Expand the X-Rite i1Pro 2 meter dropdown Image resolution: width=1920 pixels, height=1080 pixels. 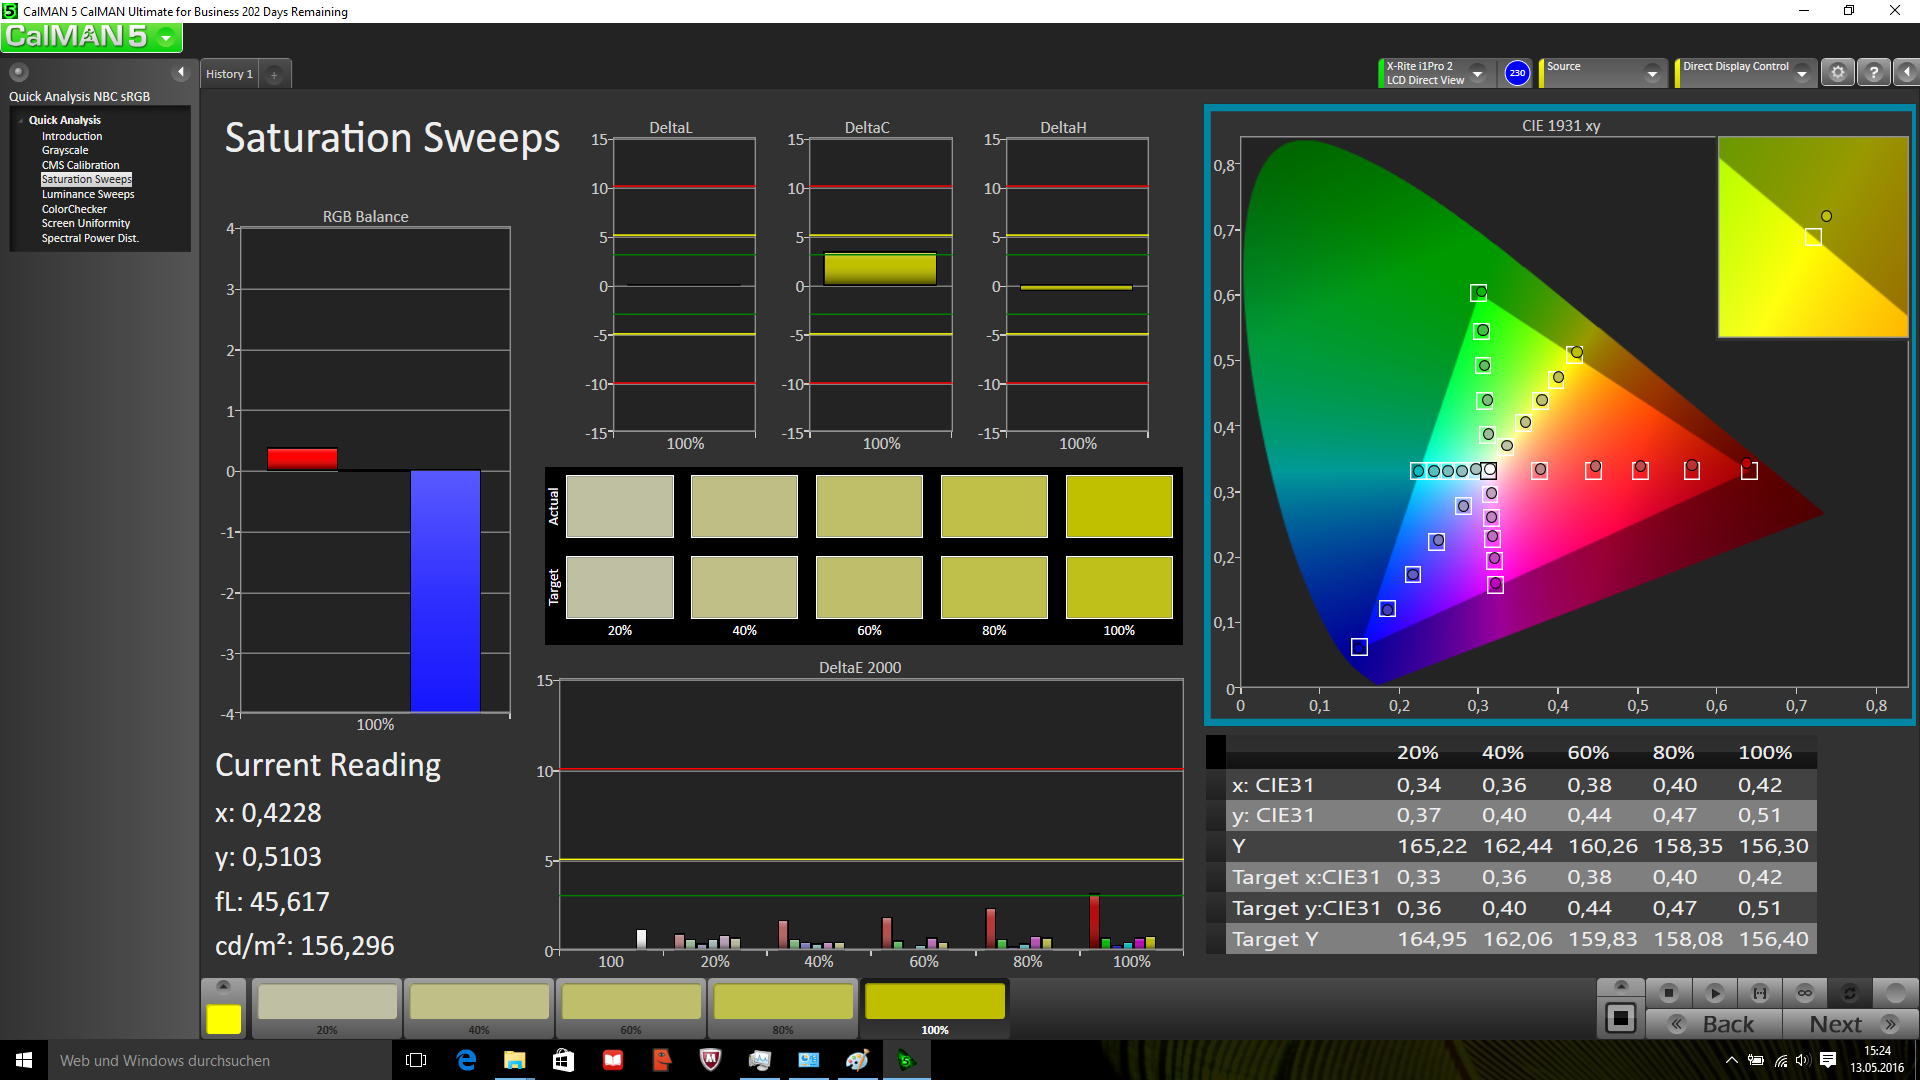coord(1477,73)
